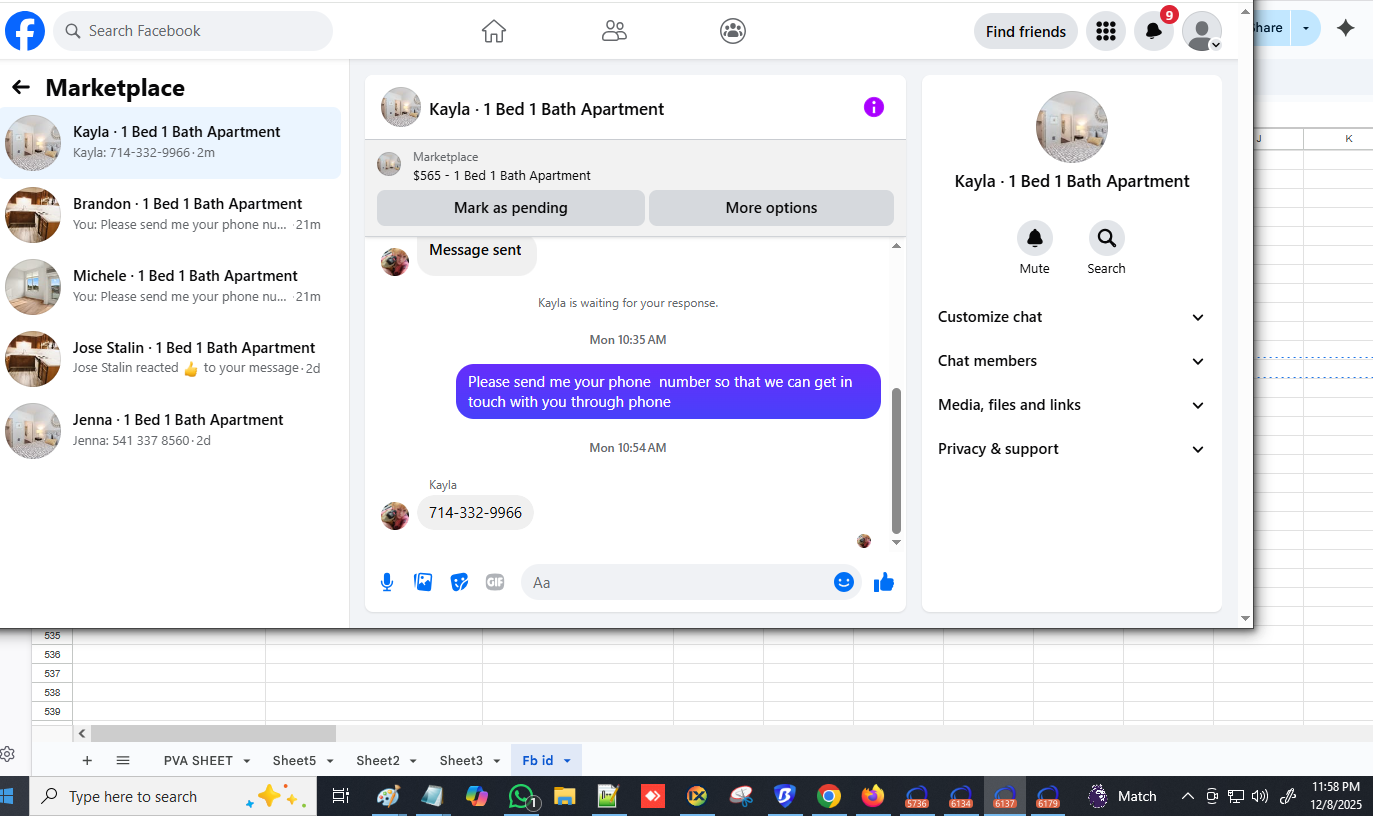
Task: Open the PVA SHEET tab dropdown arrow
Action: click(x=247, y=761)
